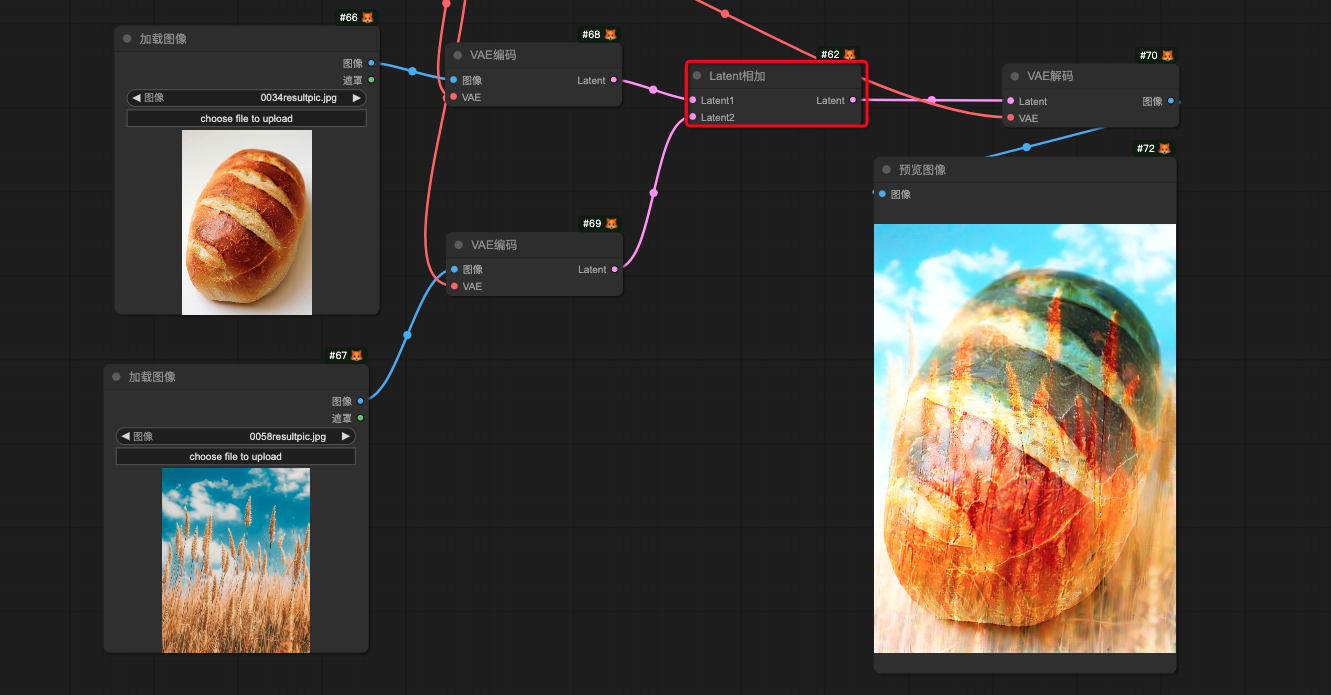Viewport: 1331px width, 695px height.
Task: Select the Latent相加 node title
Action: pos(737,76)
